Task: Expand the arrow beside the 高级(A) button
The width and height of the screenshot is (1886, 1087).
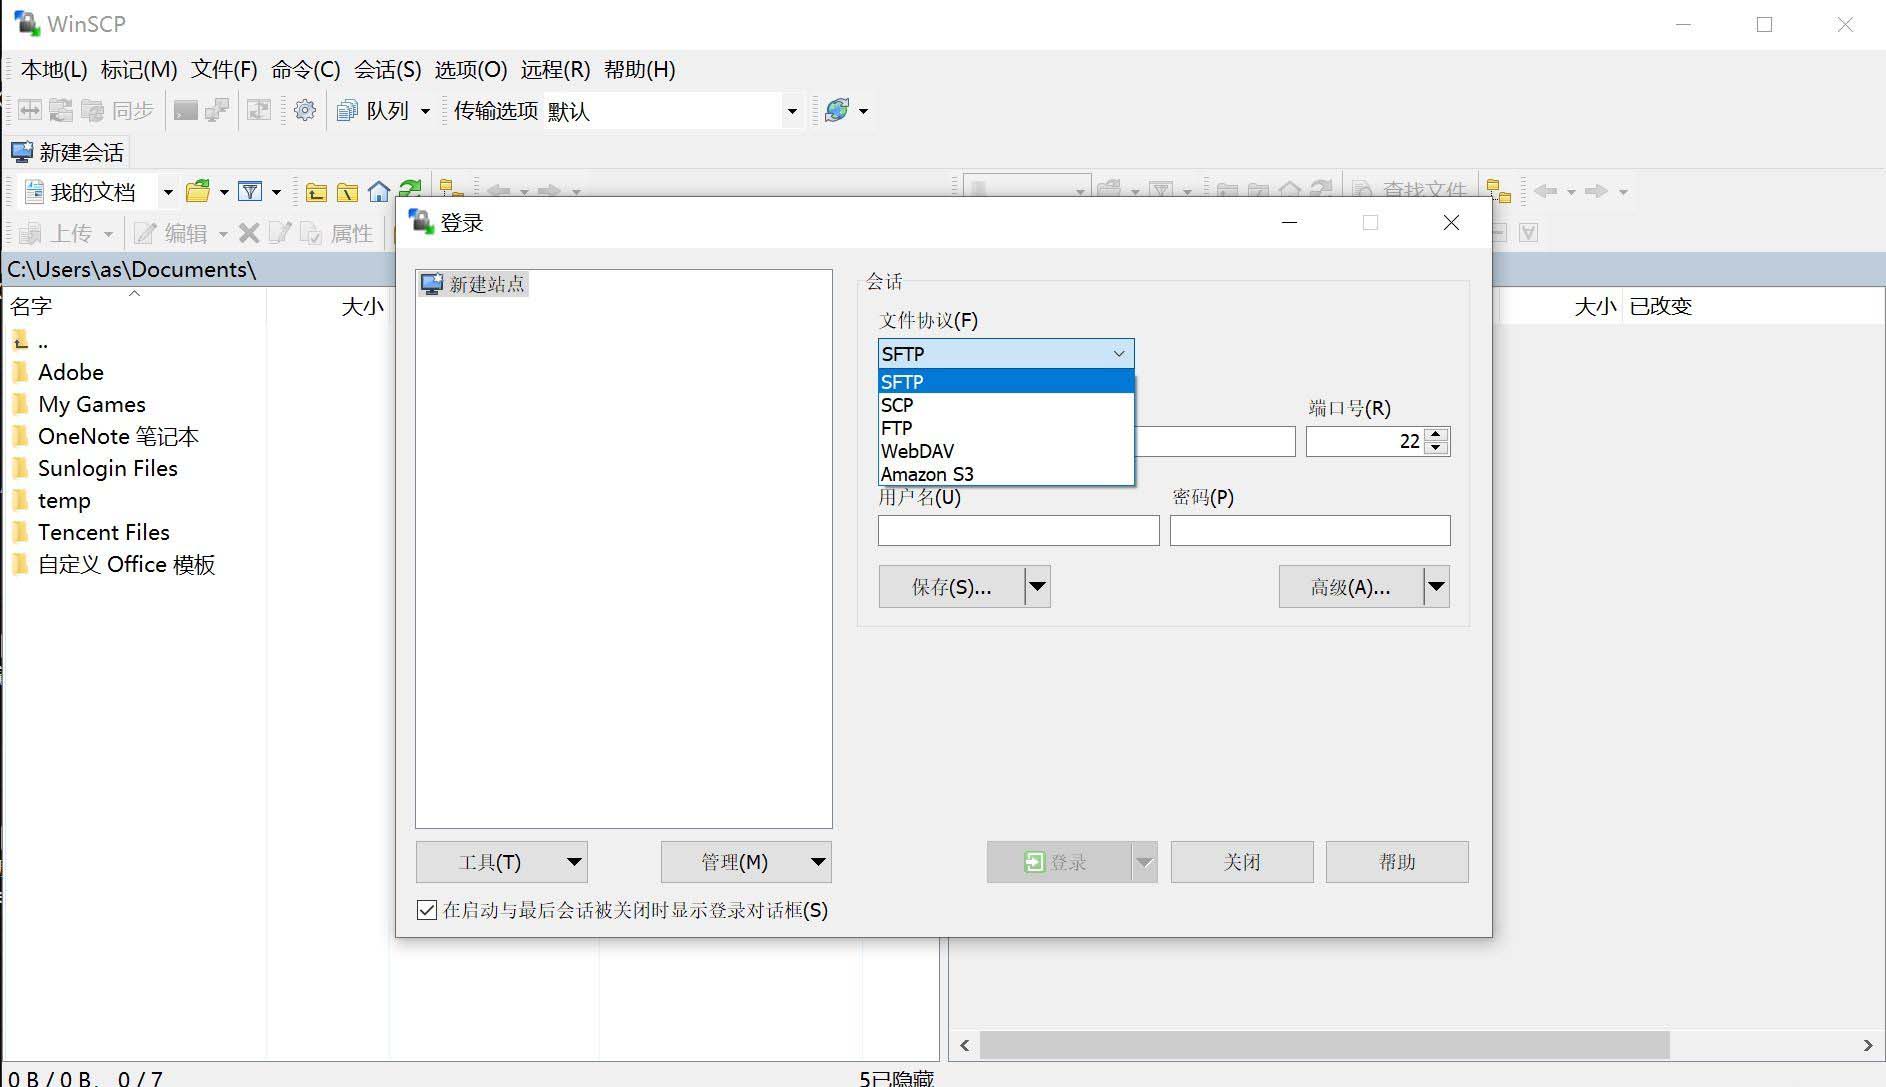Action: (1437, 587)
